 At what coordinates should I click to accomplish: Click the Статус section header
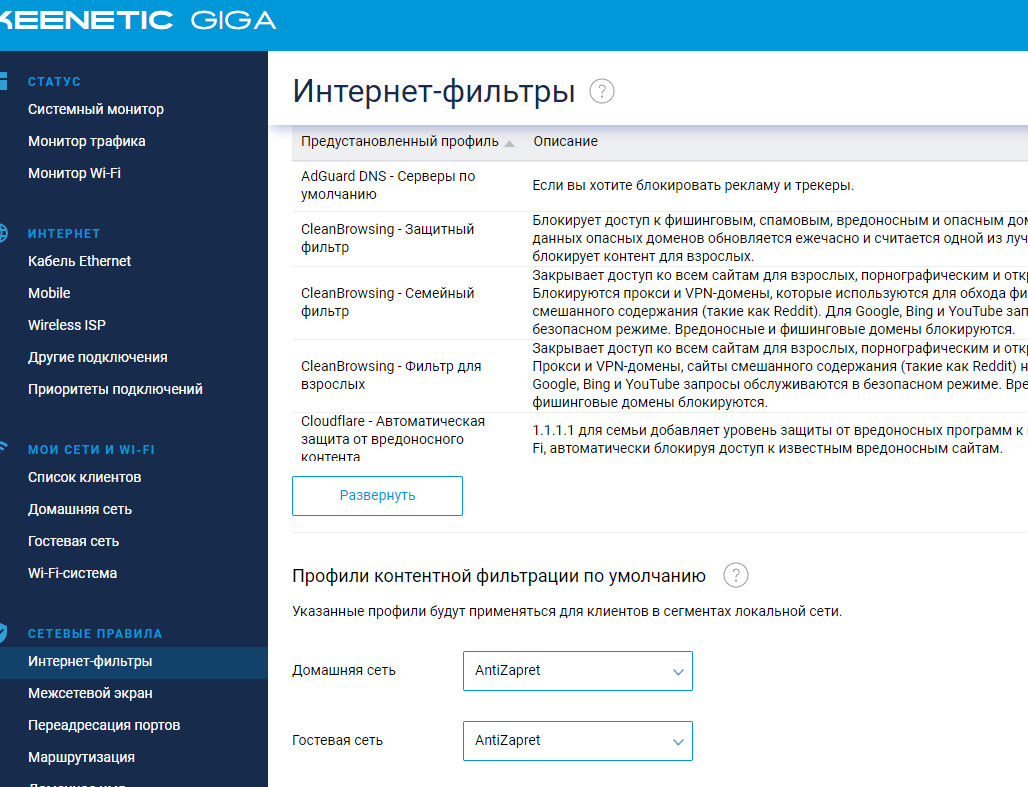point(54,81)
